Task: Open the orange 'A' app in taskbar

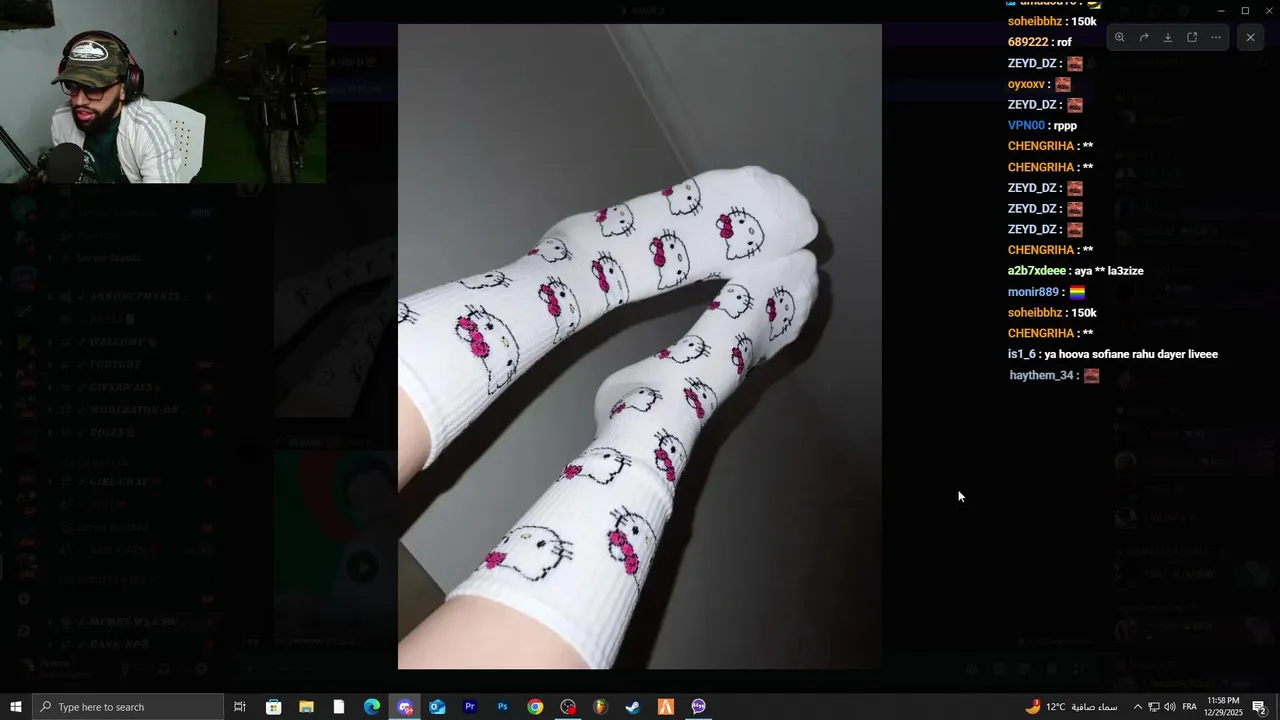Action: pos(666,707)
